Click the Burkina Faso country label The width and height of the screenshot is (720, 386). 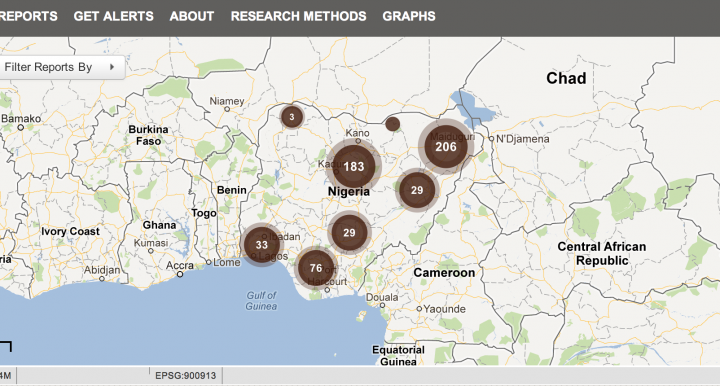coord(148,135)
